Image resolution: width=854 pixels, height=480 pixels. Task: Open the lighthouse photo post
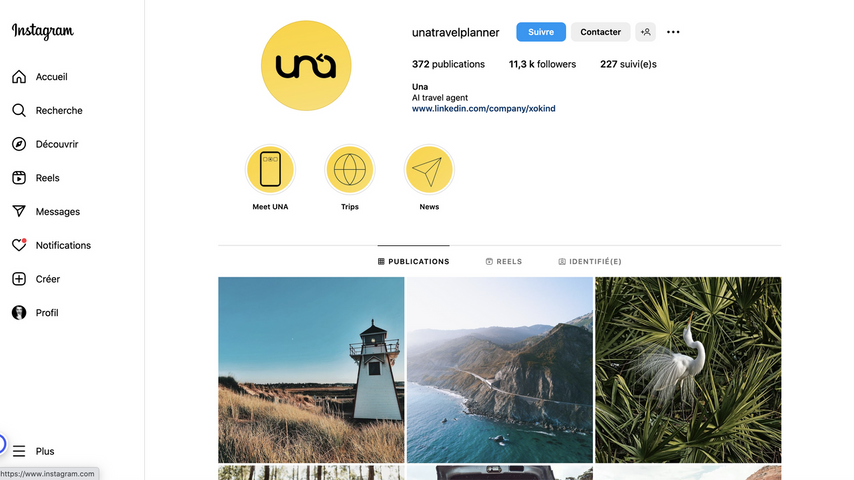coord(312,370)
